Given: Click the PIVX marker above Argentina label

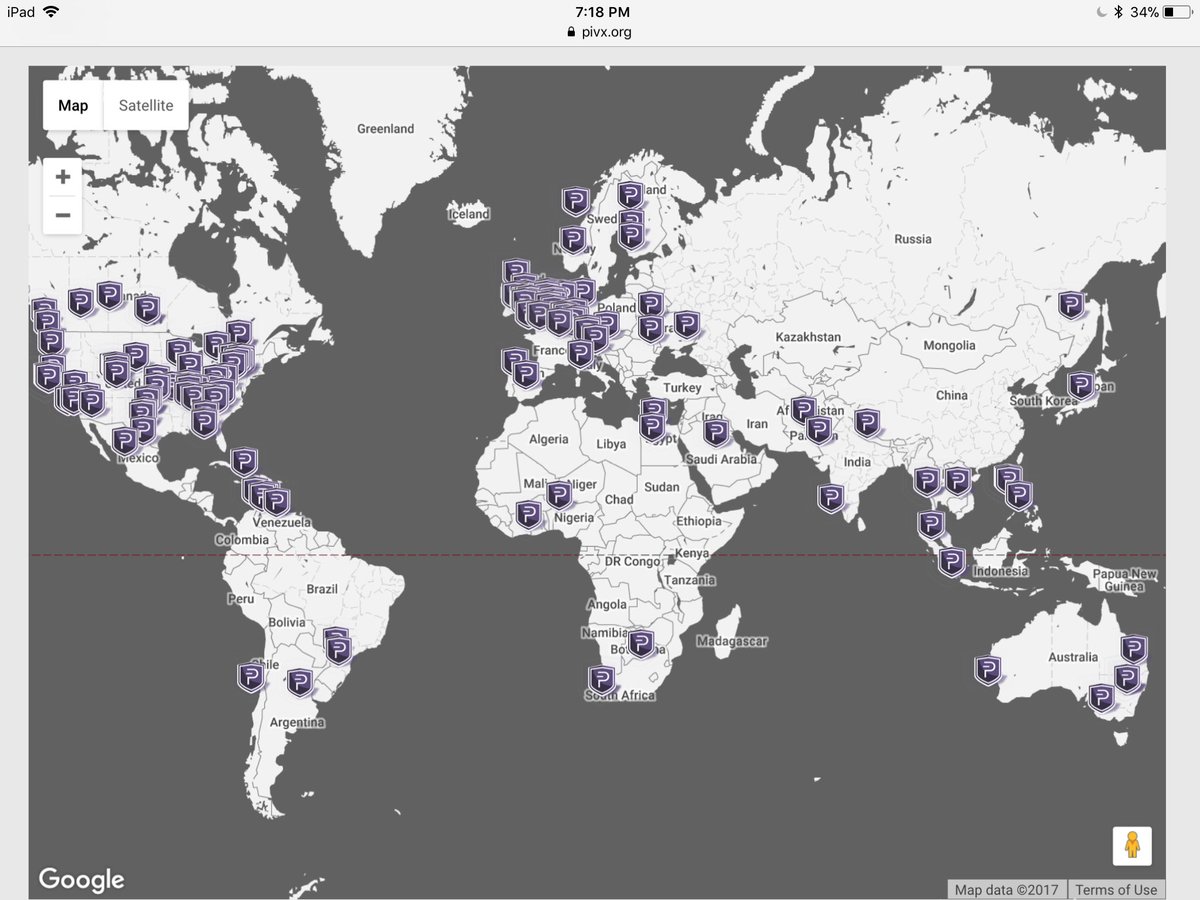Looking at the screenshot, I should [x=300, y=683].
